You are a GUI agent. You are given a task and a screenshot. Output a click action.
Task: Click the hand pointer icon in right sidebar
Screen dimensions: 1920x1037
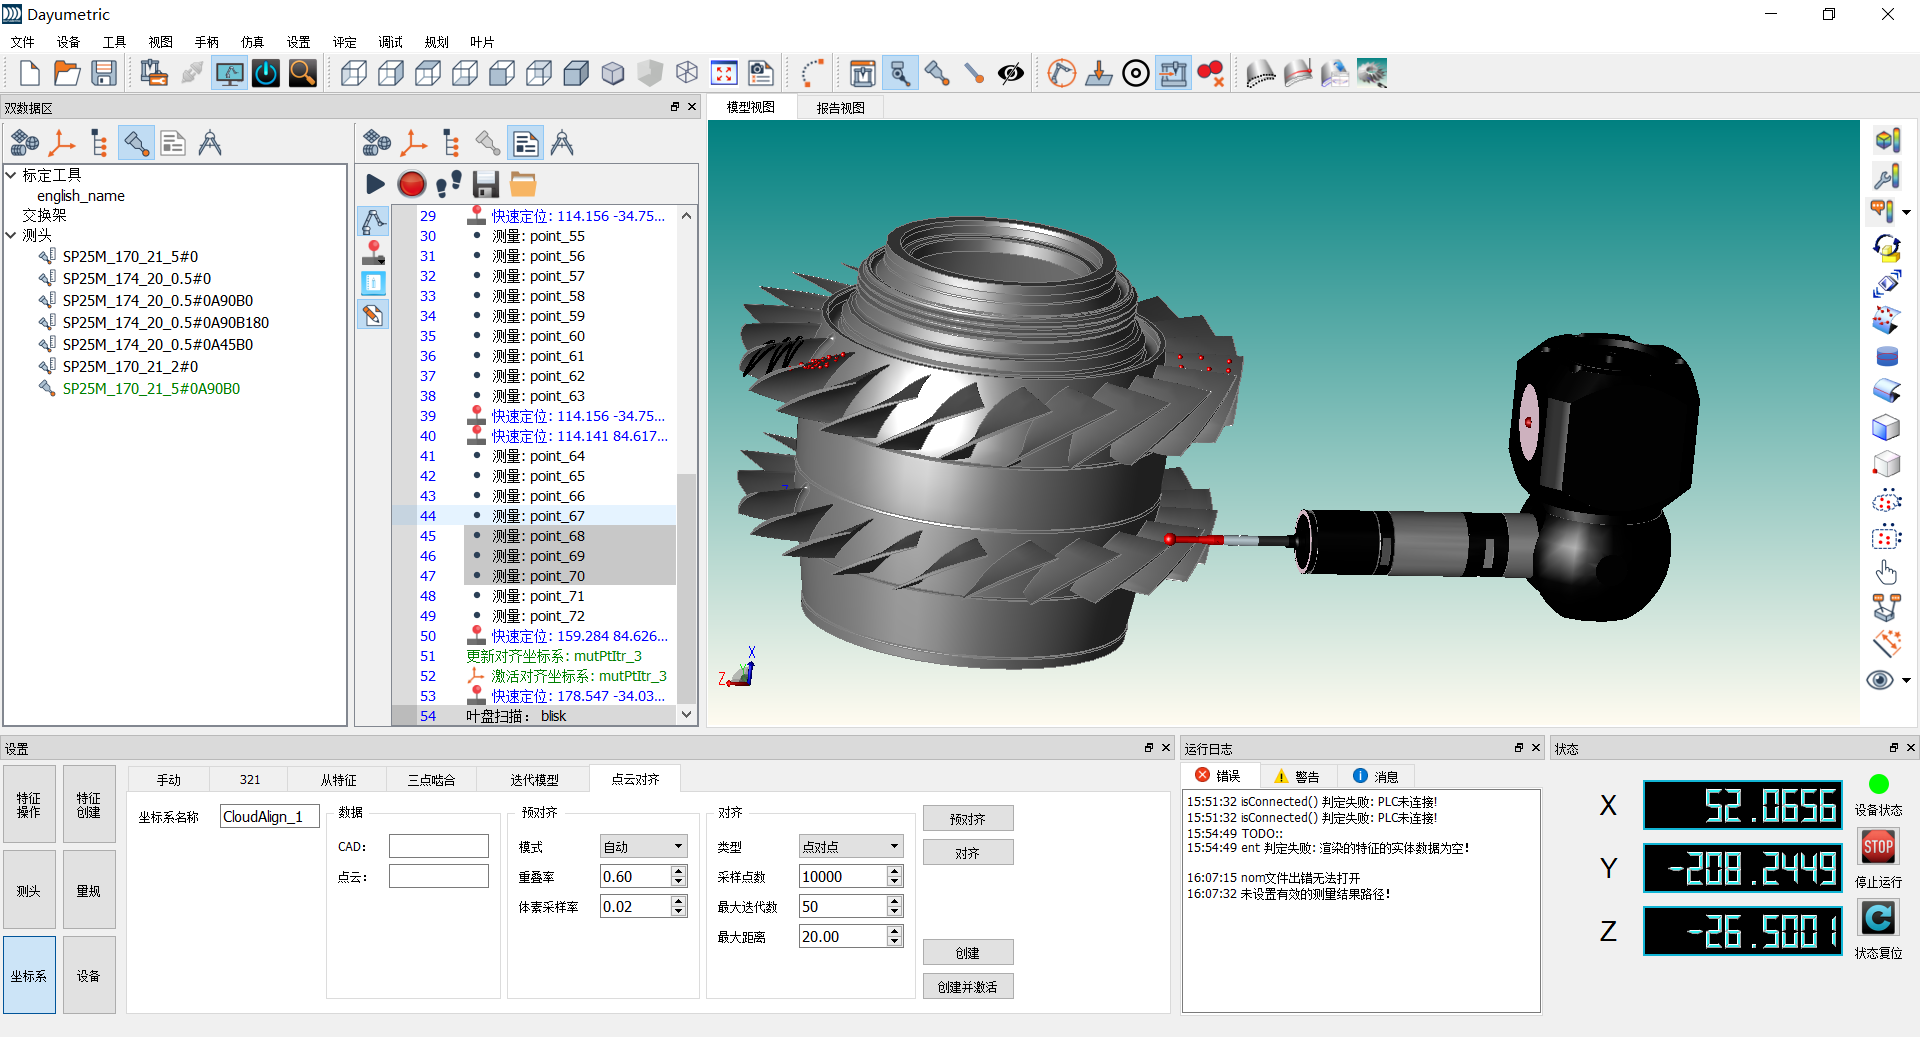(1886, 572)
